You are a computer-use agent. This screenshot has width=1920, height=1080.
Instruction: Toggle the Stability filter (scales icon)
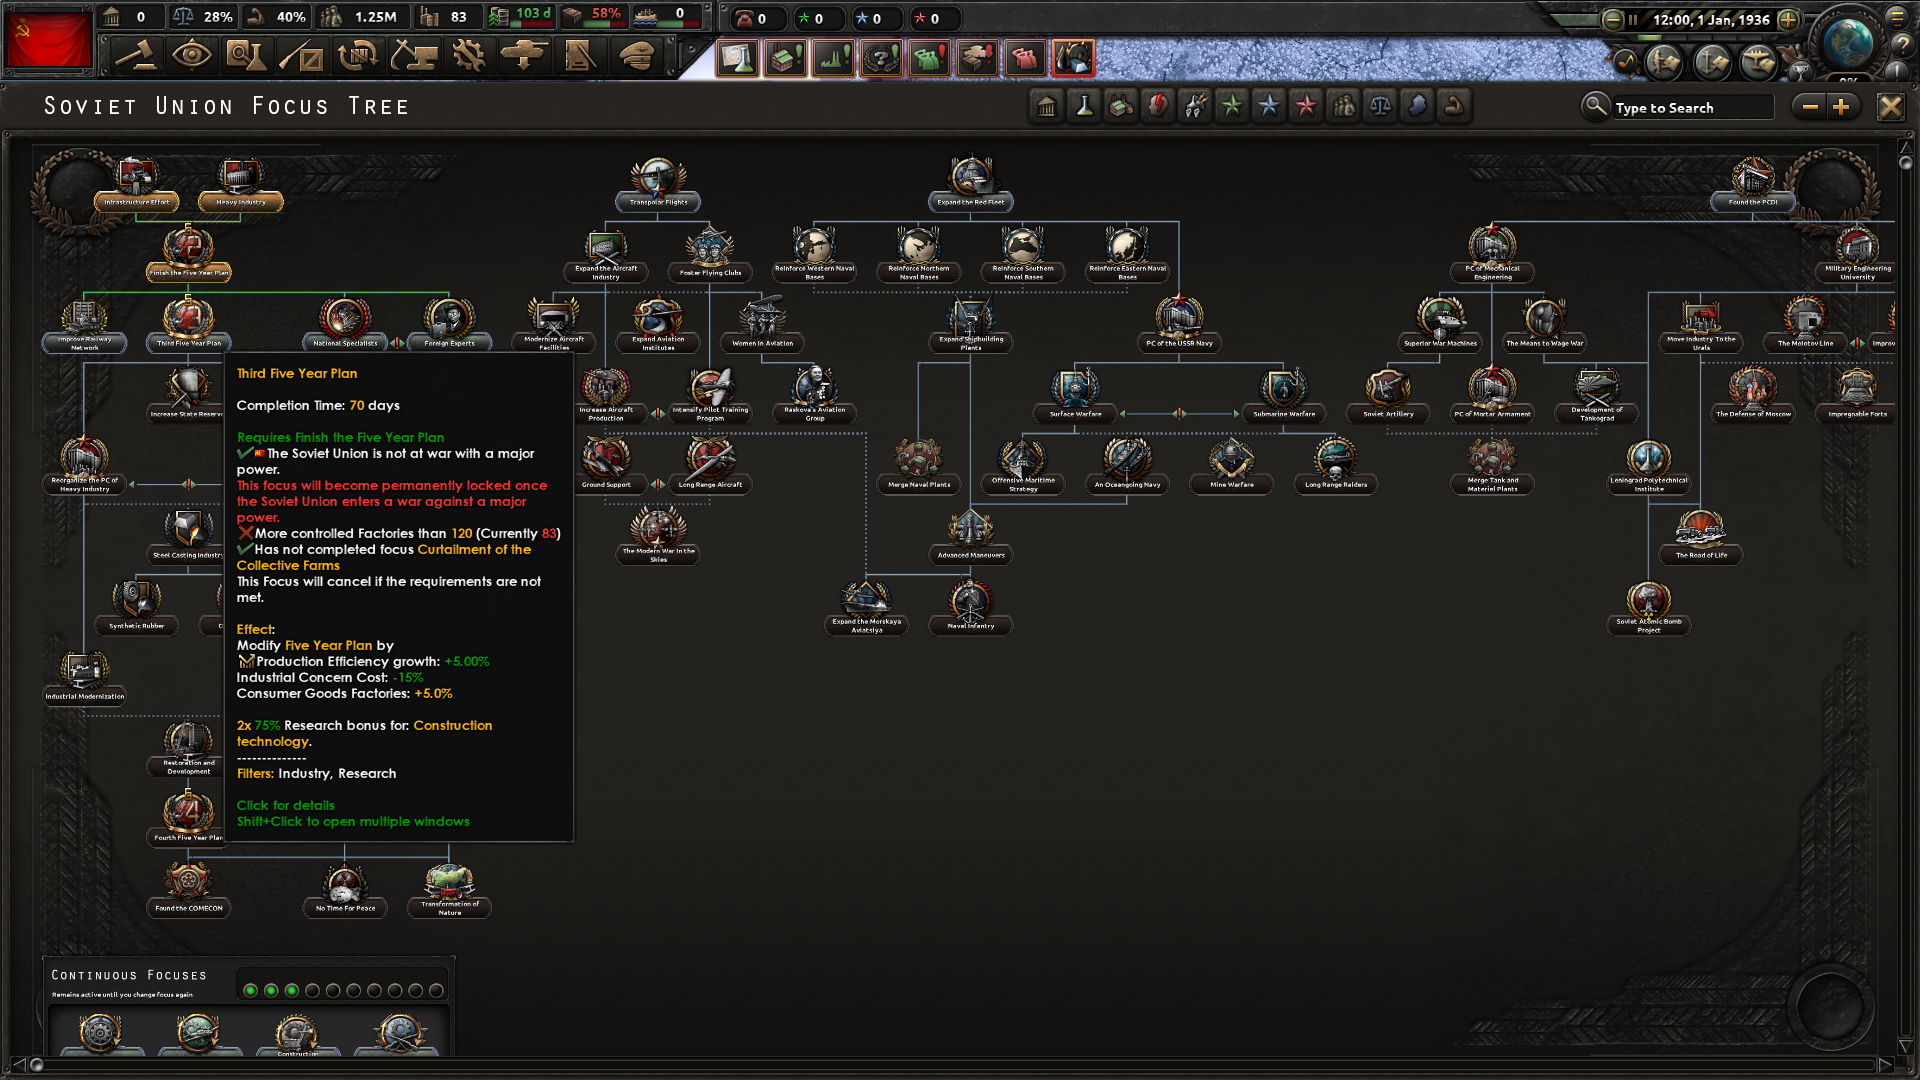click(x=1380, y=106)
